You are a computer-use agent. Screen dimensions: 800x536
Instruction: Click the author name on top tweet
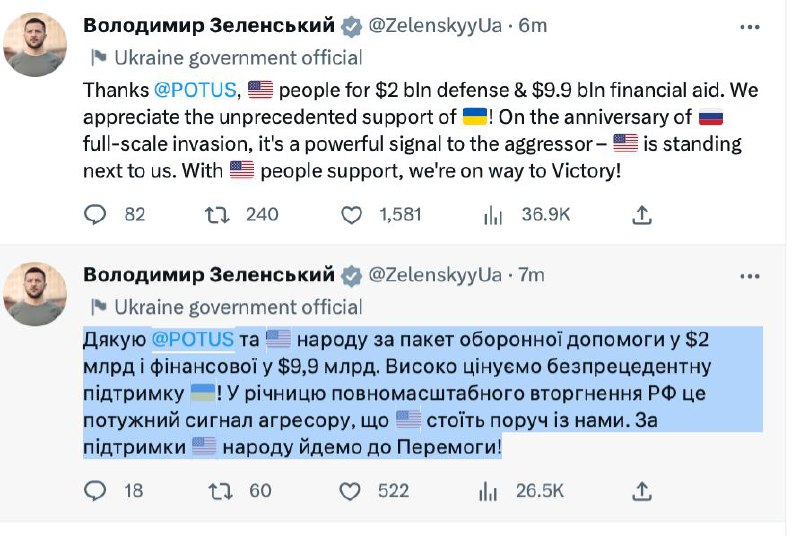pos(208,25)
